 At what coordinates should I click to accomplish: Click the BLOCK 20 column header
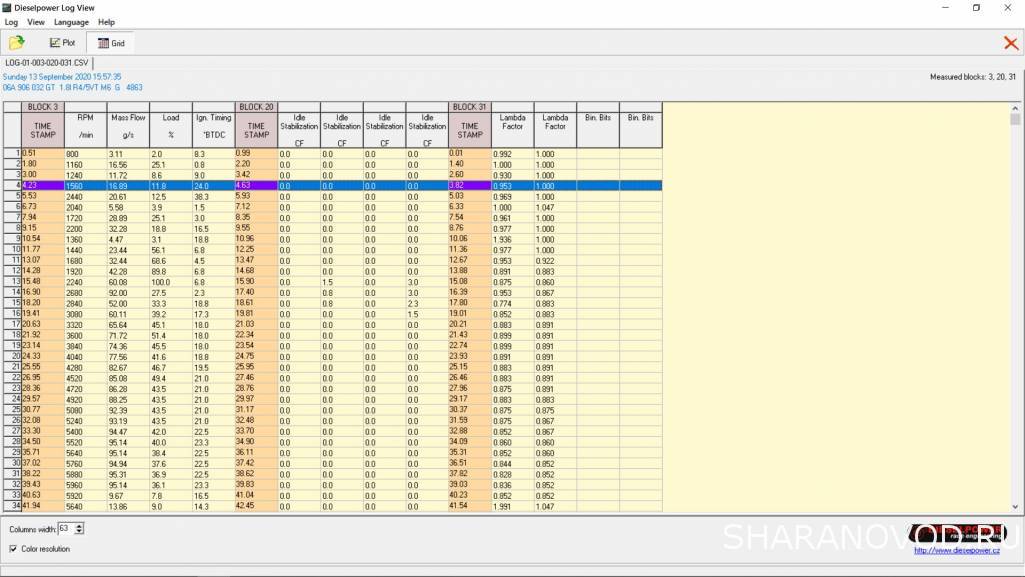coord(256,106)
